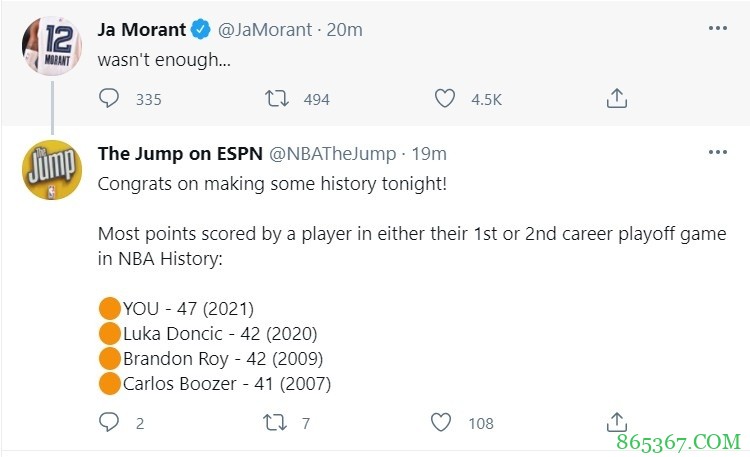Viewport: 750px width, 457px height.
Task: Share The Jump on ESPN tweet
Action: coord(617,422)
